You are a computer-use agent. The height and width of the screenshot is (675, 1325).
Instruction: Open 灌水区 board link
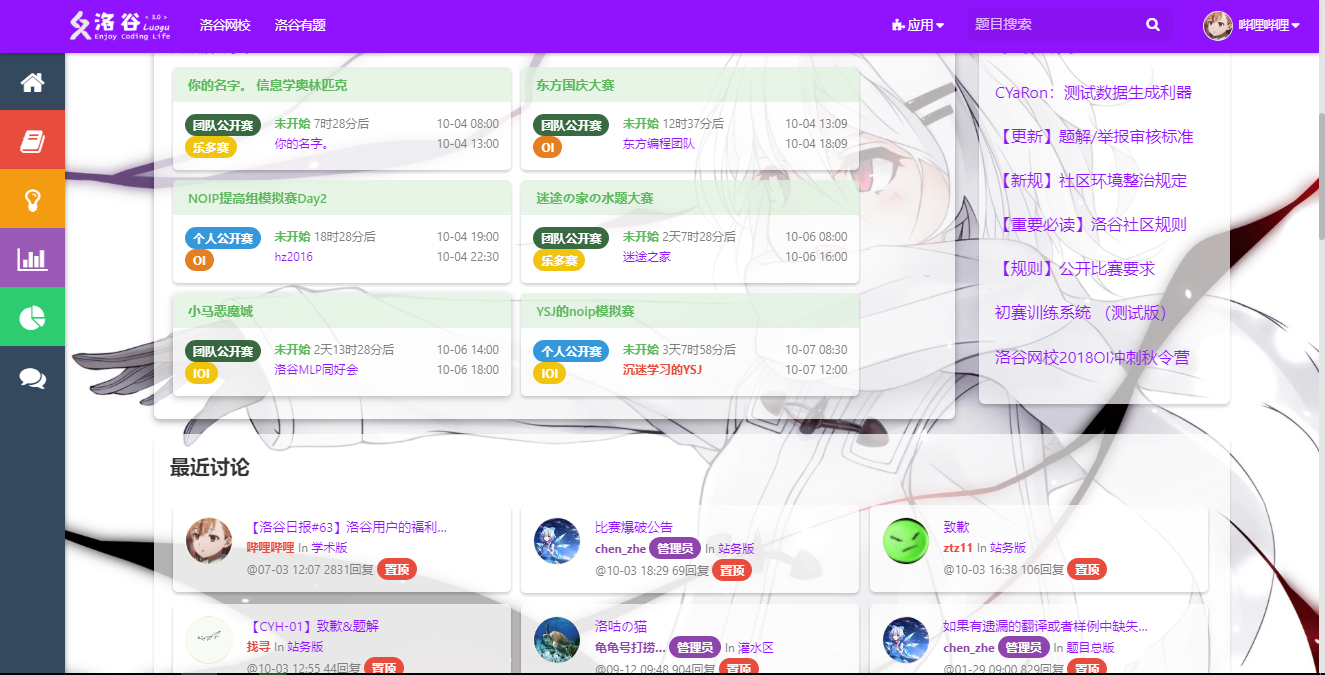(x=756, y=647)
